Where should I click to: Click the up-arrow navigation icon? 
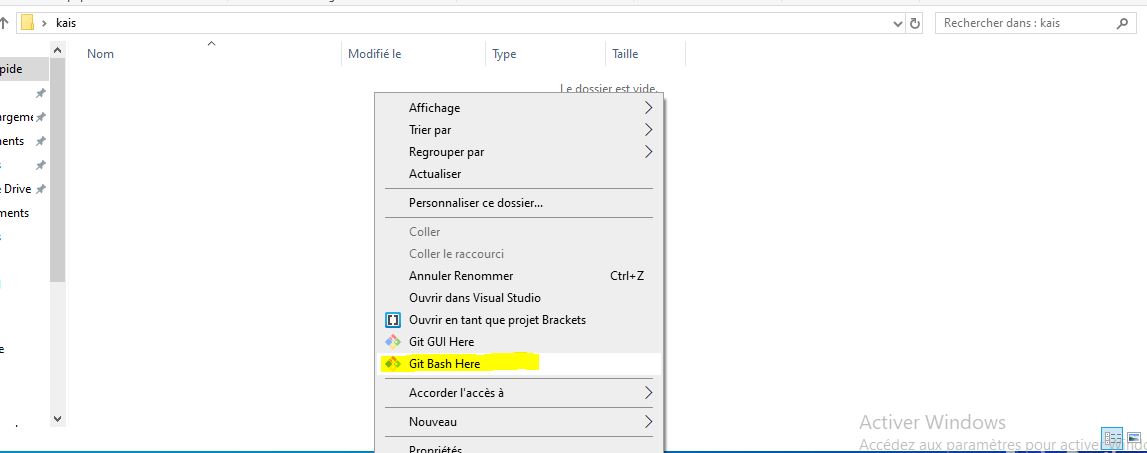pyautogui.click(x=4, y=23)
